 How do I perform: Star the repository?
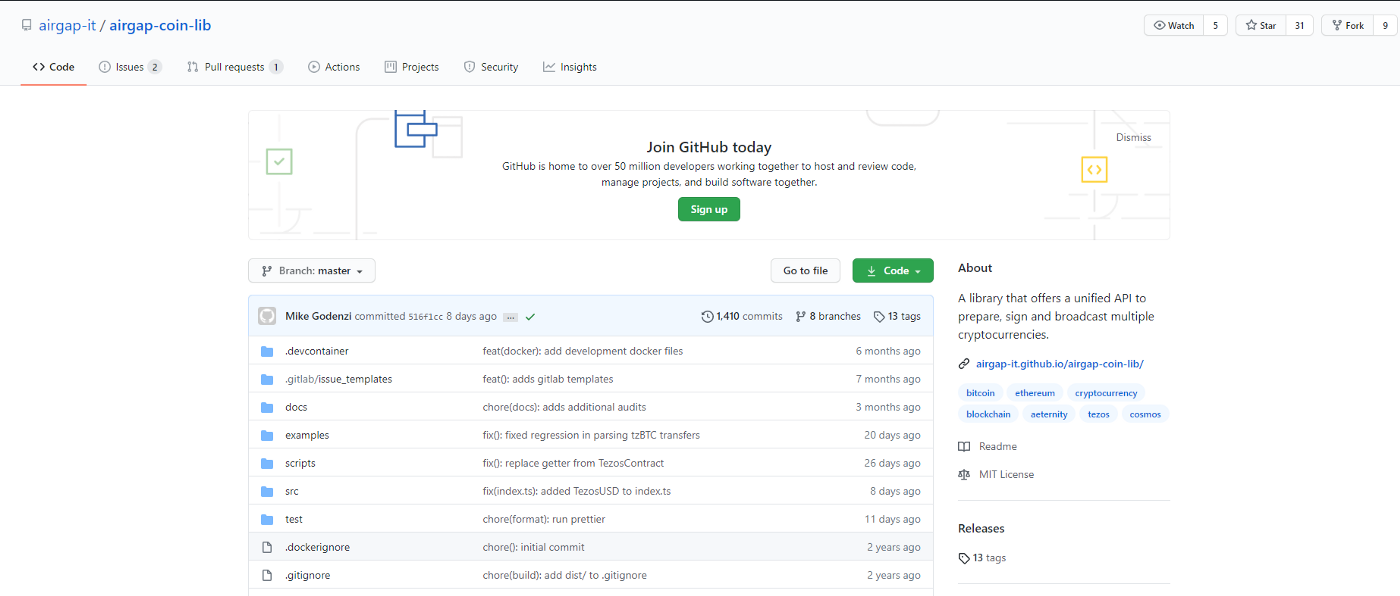(x=1260, y=26)
